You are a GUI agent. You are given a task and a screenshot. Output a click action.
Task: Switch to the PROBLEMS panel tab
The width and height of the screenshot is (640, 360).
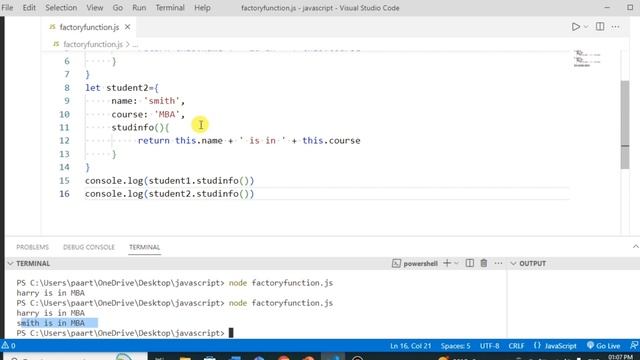pyautogui.click(x=32, y=247)
